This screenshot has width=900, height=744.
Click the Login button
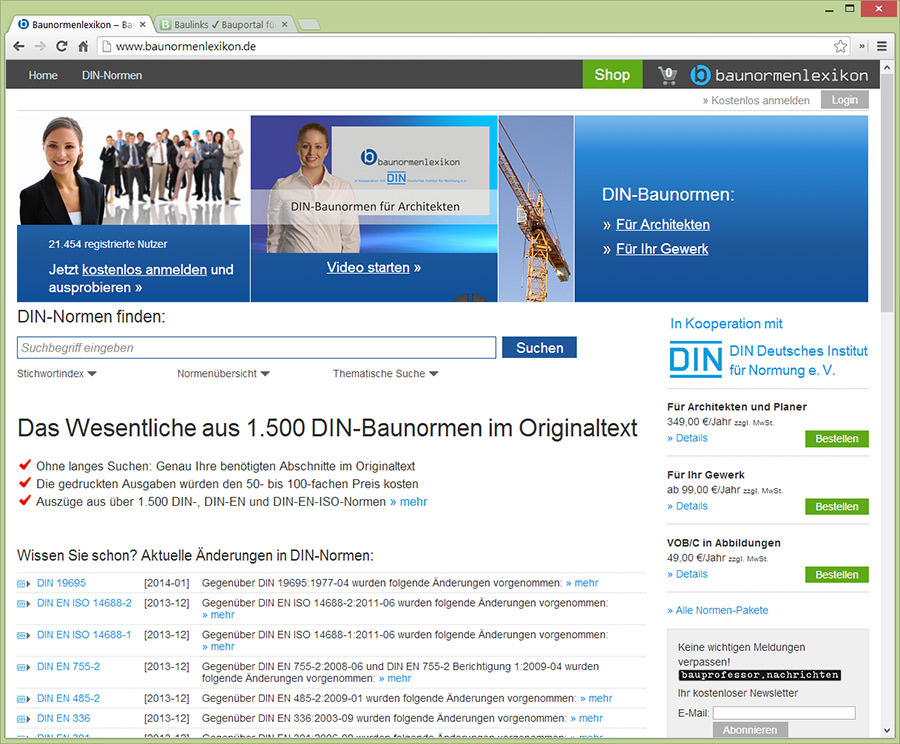click(x=844, y=100)
